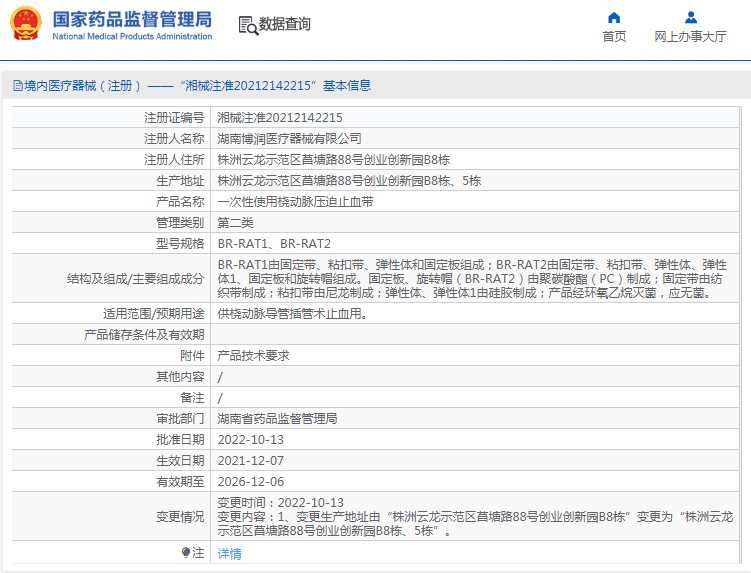Go to 首页 in the top navigation

614,37
